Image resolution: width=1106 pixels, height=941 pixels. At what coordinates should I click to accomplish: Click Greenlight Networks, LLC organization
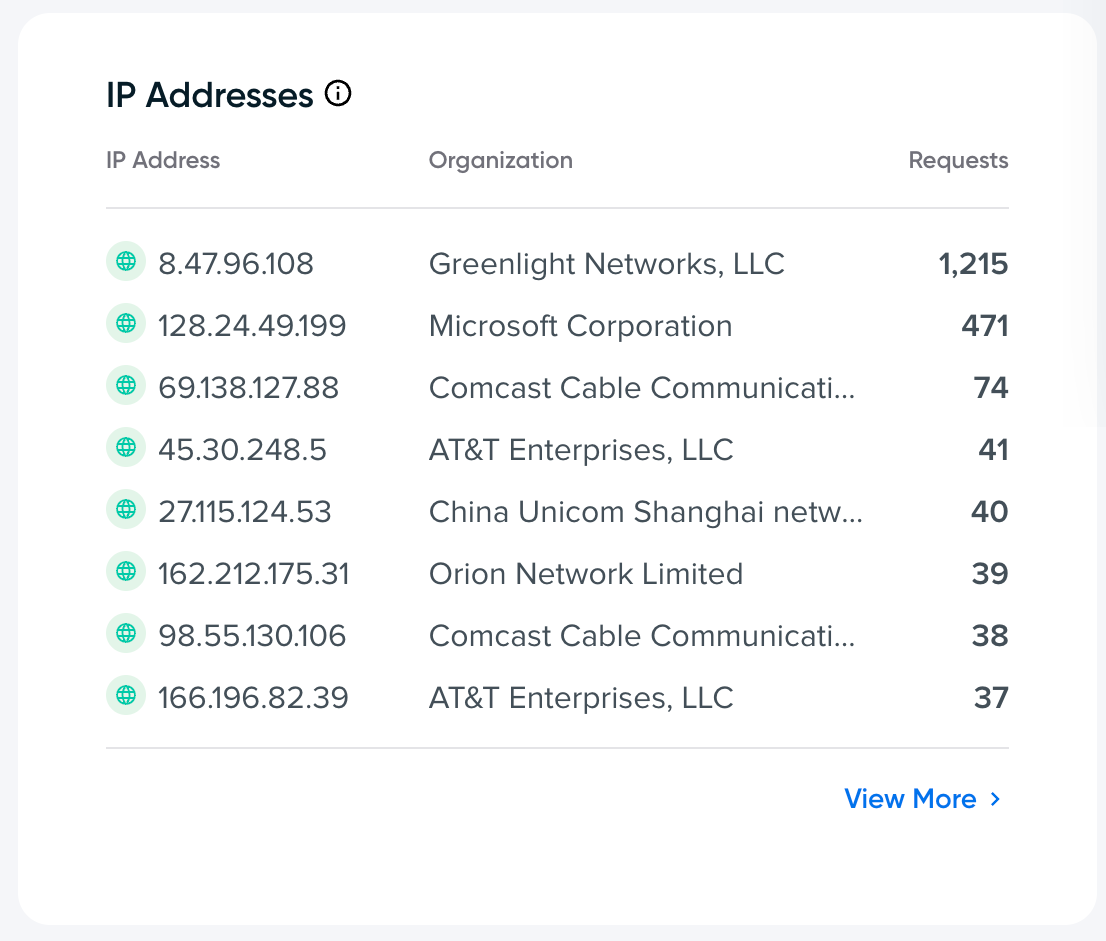606,264
